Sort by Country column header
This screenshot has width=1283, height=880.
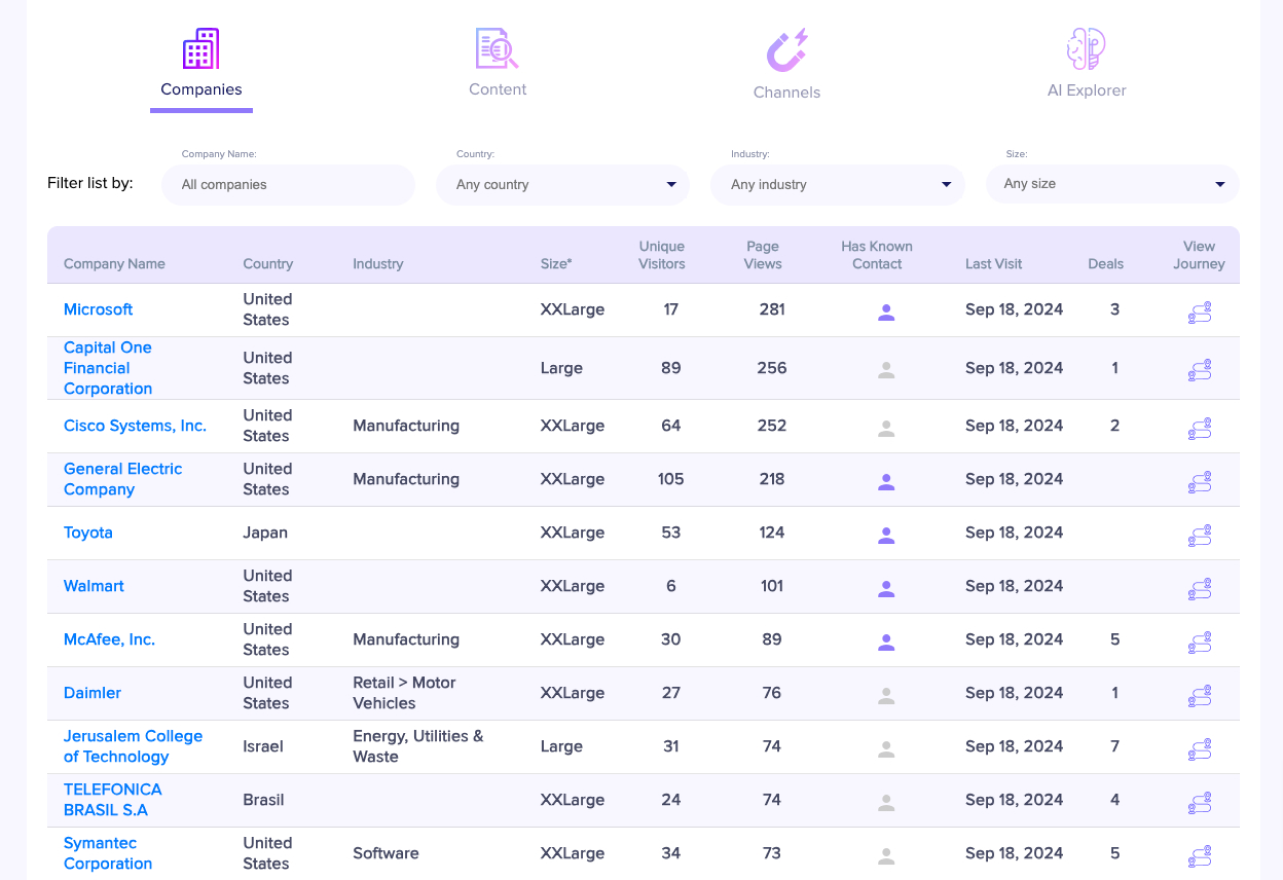point(268,264)
